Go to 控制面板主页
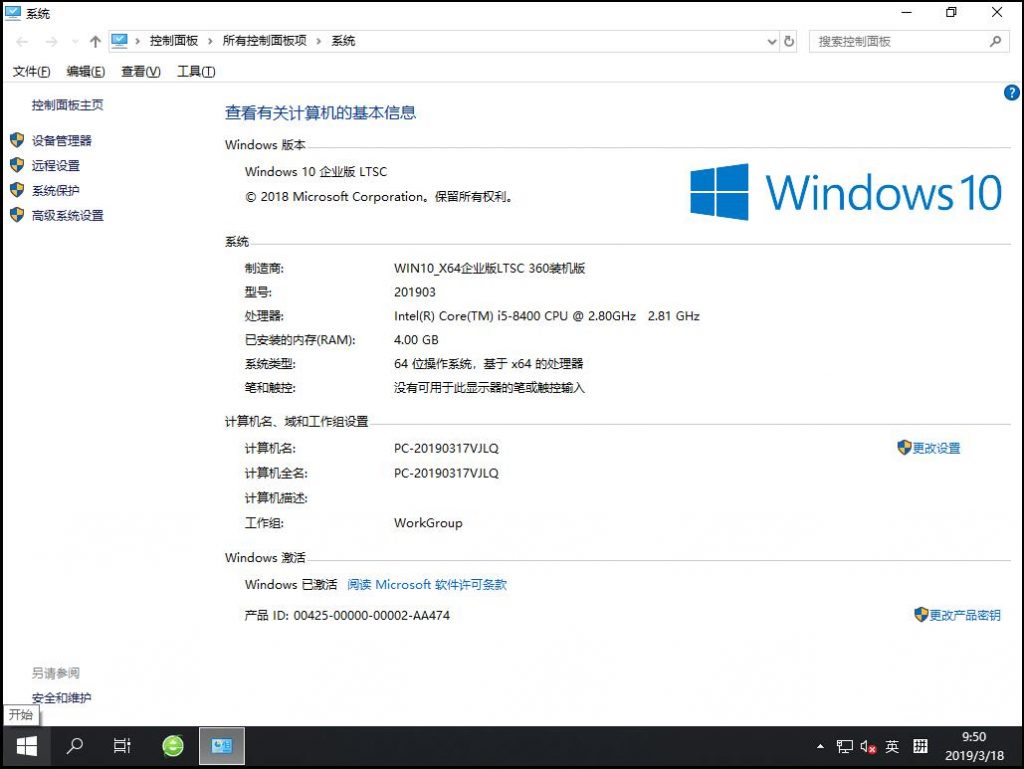This screenshot has height=769, width=1024. click(x=67, y=105)
